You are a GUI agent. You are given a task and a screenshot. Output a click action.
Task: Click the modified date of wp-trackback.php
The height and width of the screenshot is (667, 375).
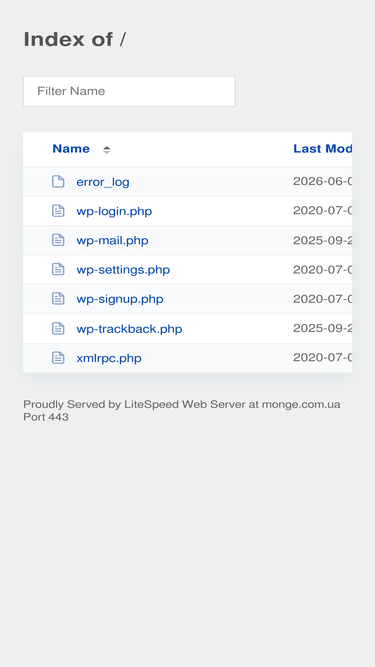(323, 328)
